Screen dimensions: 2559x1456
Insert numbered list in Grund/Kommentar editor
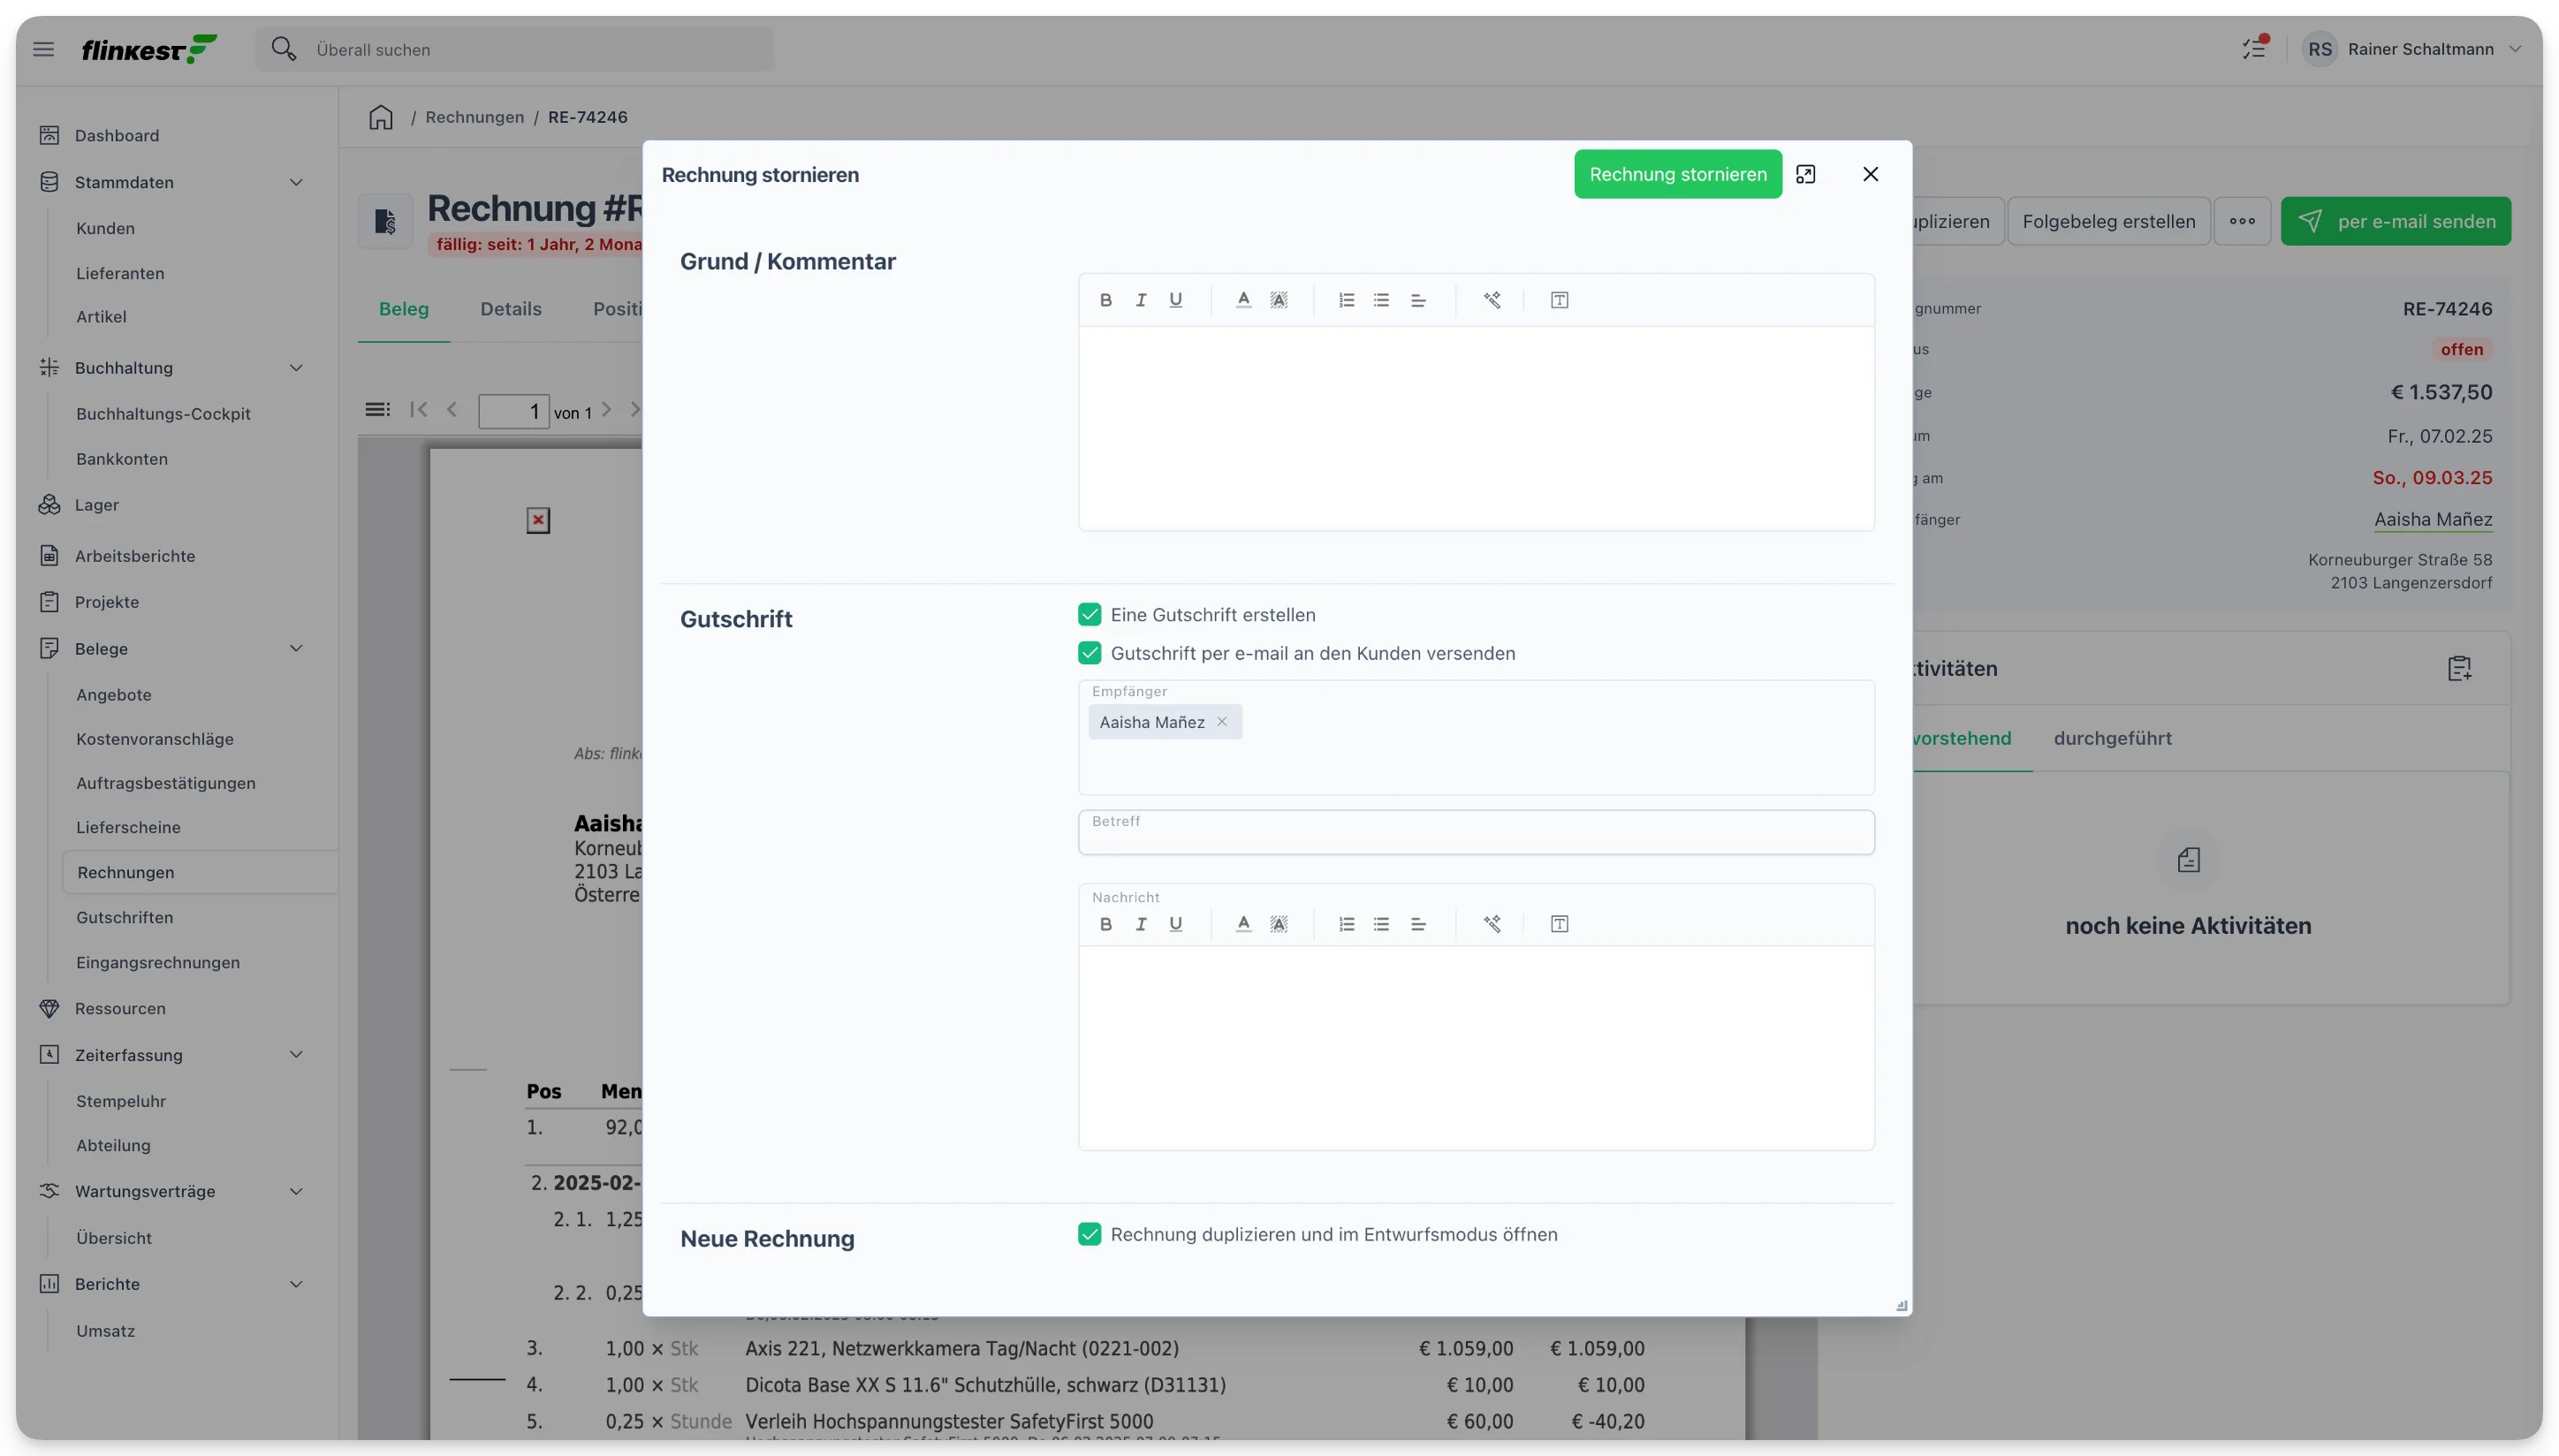point(1346,300)
